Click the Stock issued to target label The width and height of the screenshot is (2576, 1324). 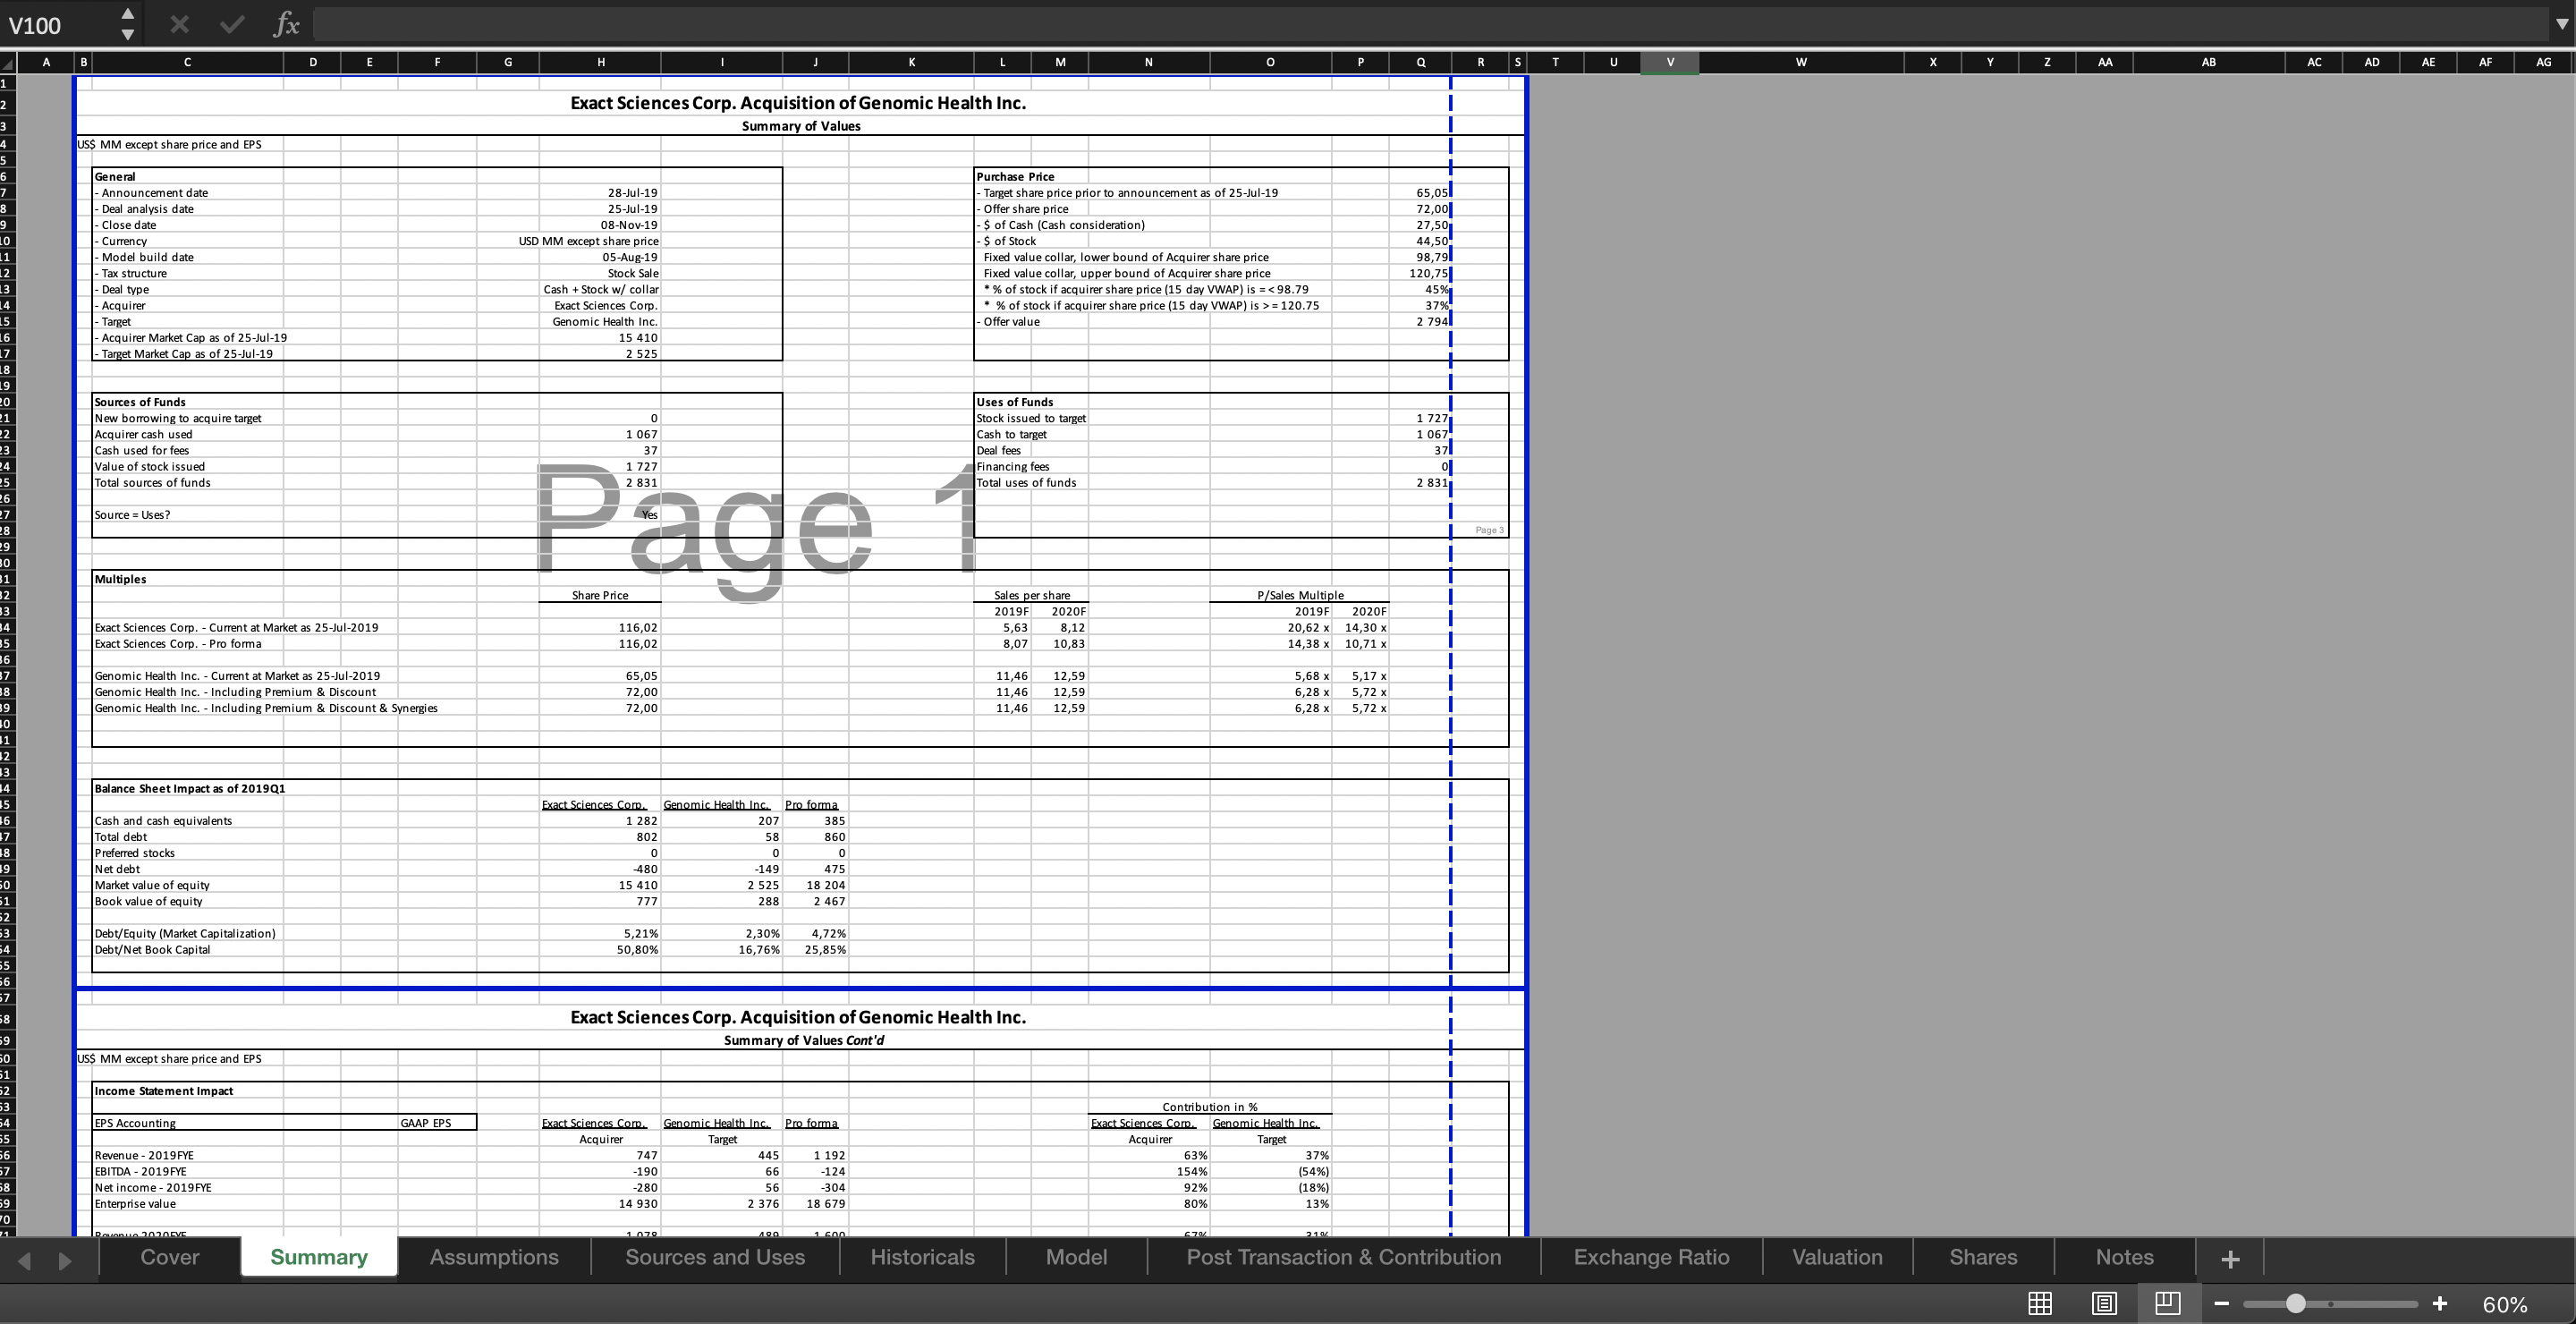[x=1031, y=419]
